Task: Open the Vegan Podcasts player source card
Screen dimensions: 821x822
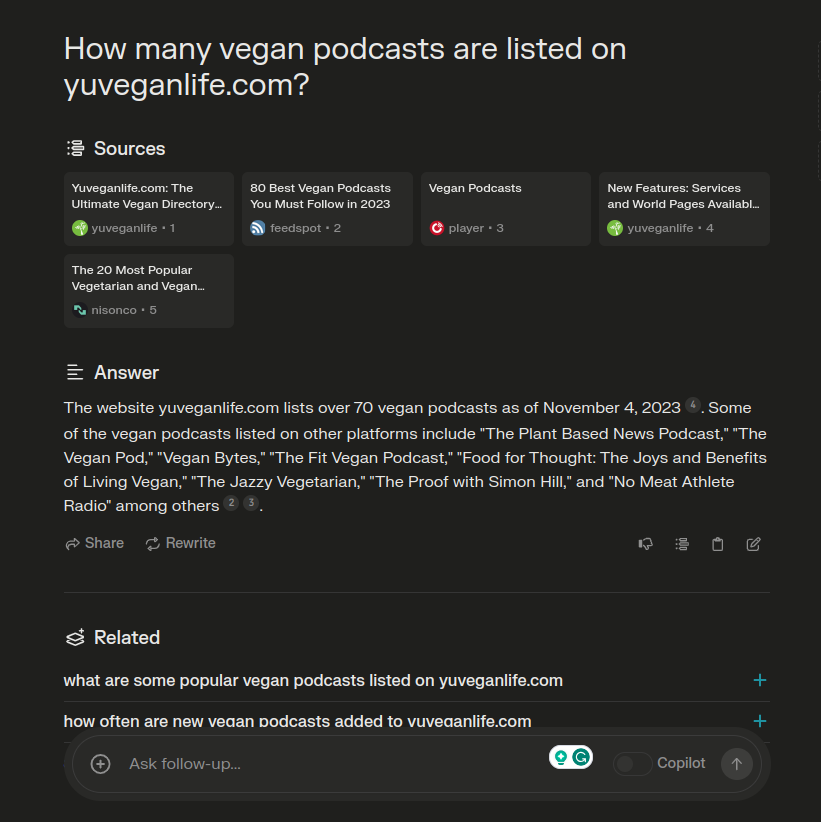Action: [506, 209]
